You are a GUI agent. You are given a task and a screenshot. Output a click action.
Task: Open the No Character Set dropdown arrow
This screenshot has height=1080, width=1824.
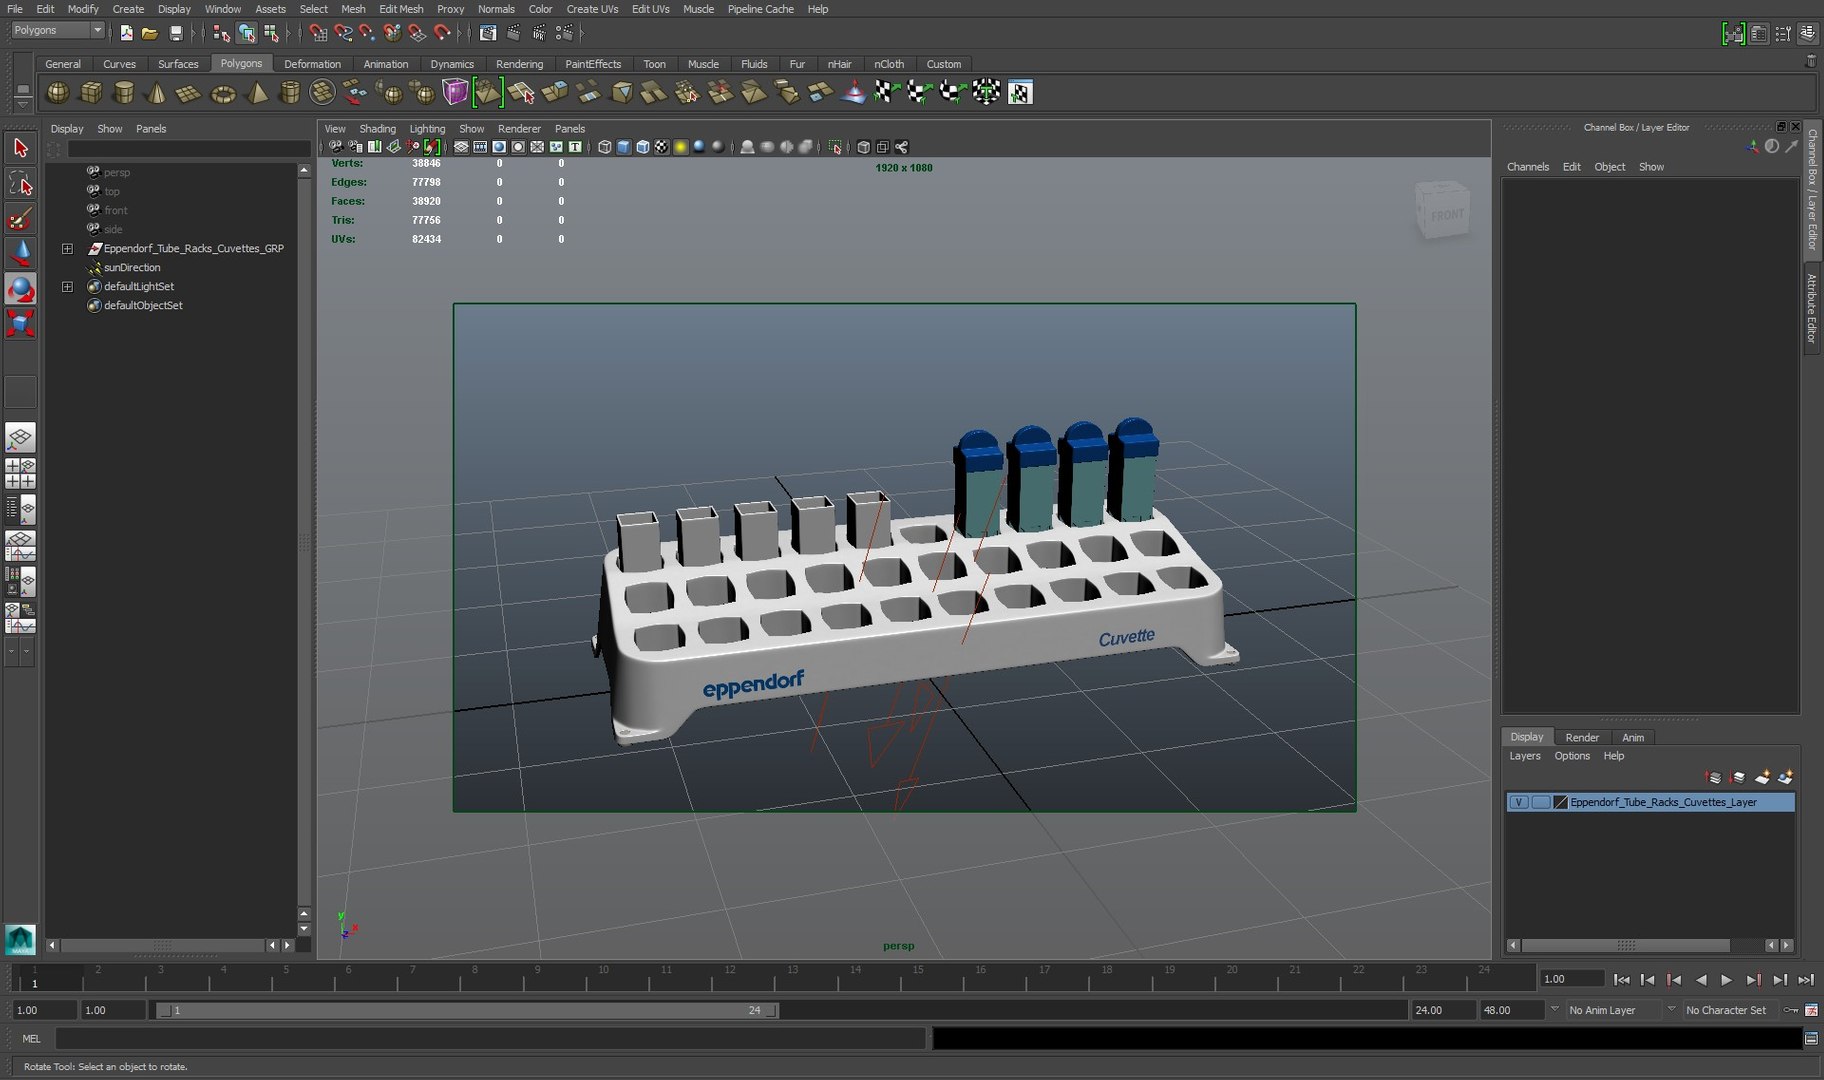[1671, 1010]
